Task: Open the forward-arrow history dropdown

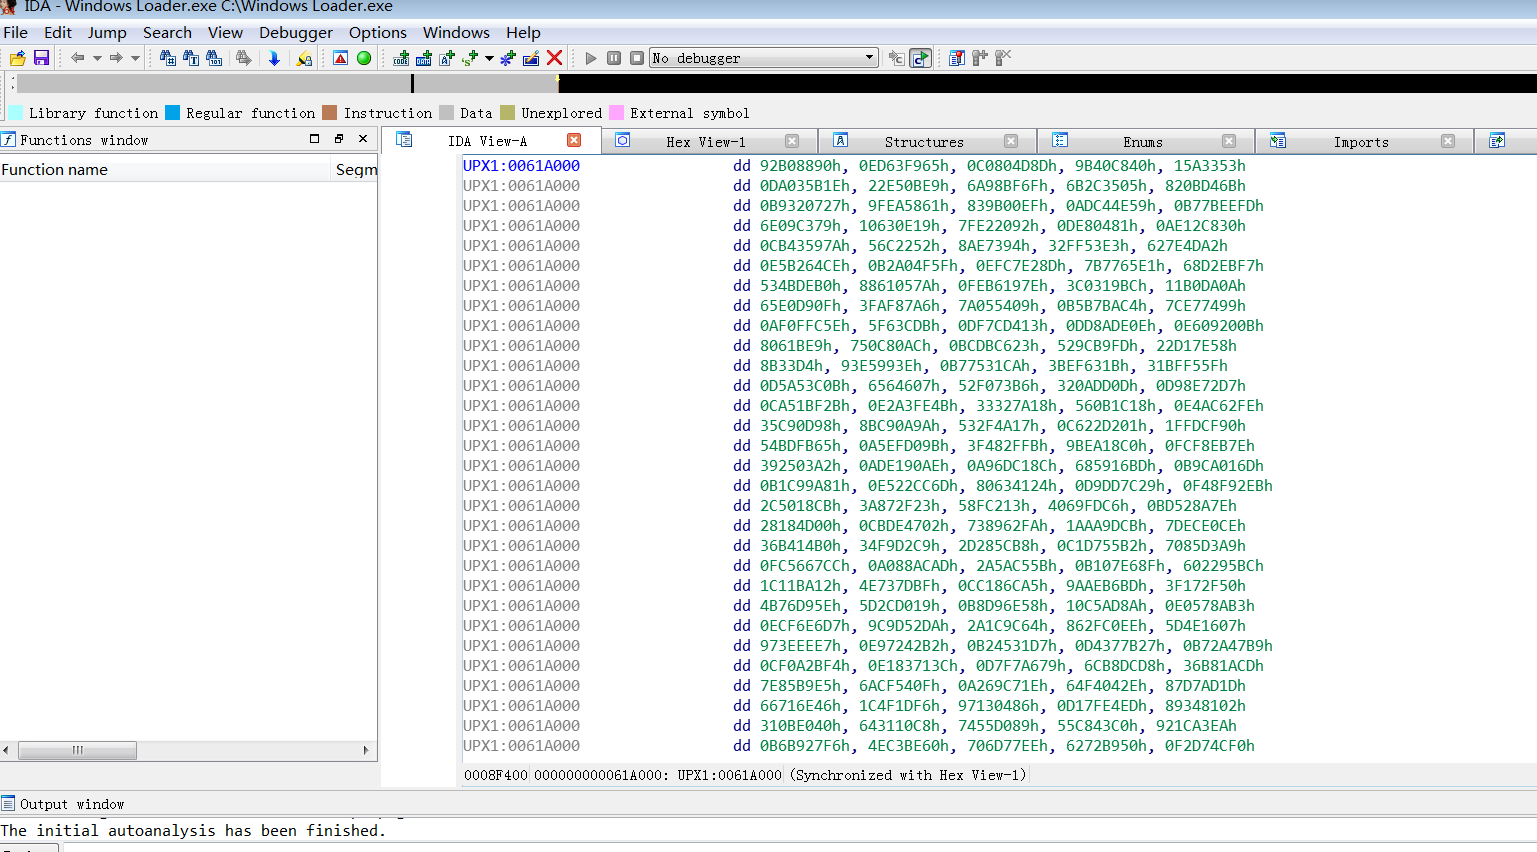Action: 135,58
